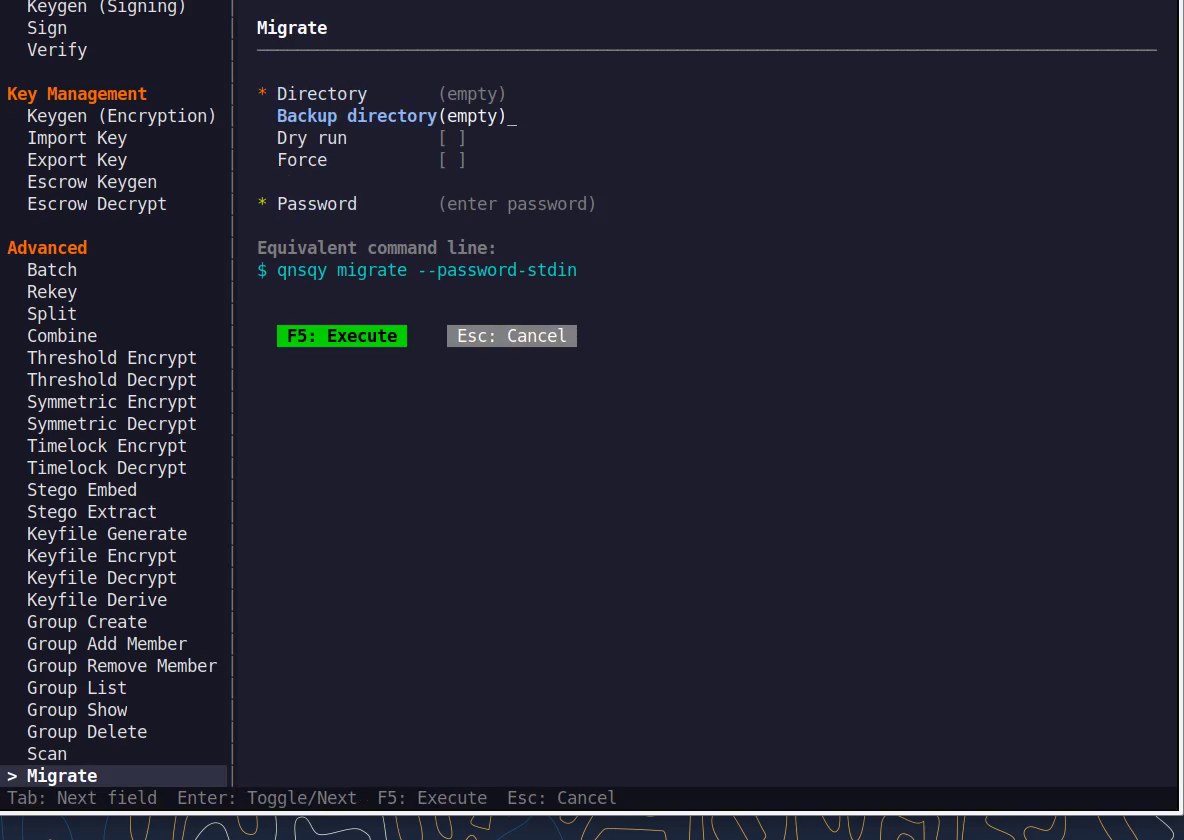The image size is (1184, 840).
Task: Open the Rekey entry
Action: [x=52, y=292]
